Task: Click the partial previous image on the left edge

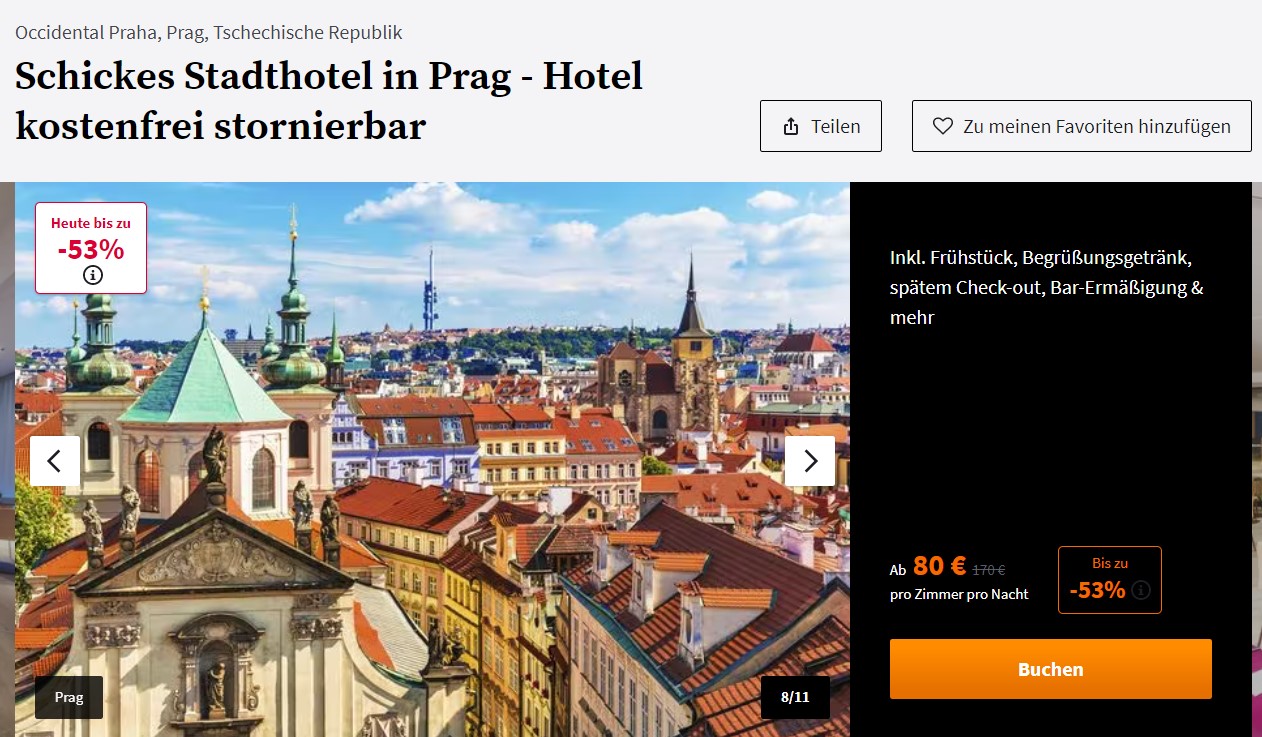Action: tap(7, 459)
